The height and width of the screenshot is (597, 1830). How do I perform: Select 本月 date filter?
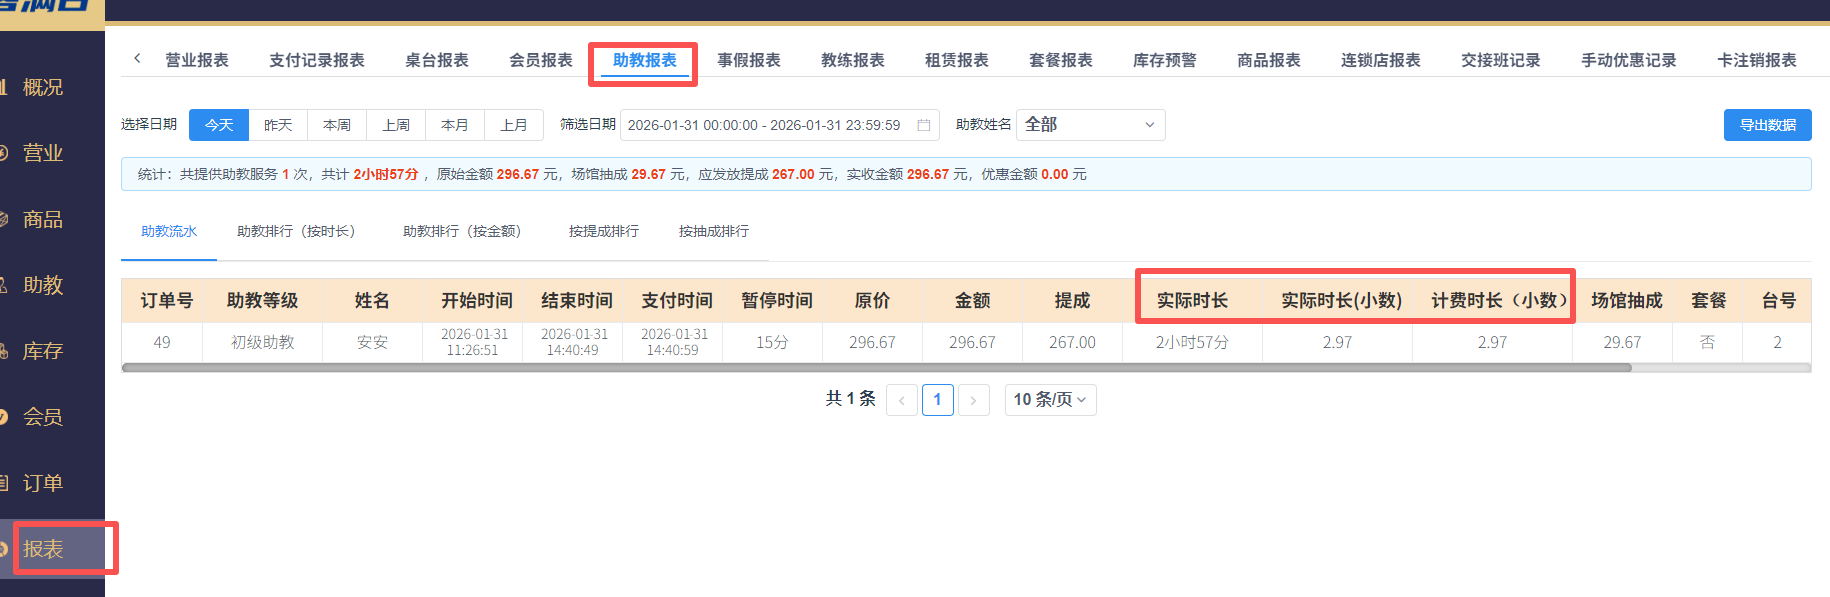point(455,125)
